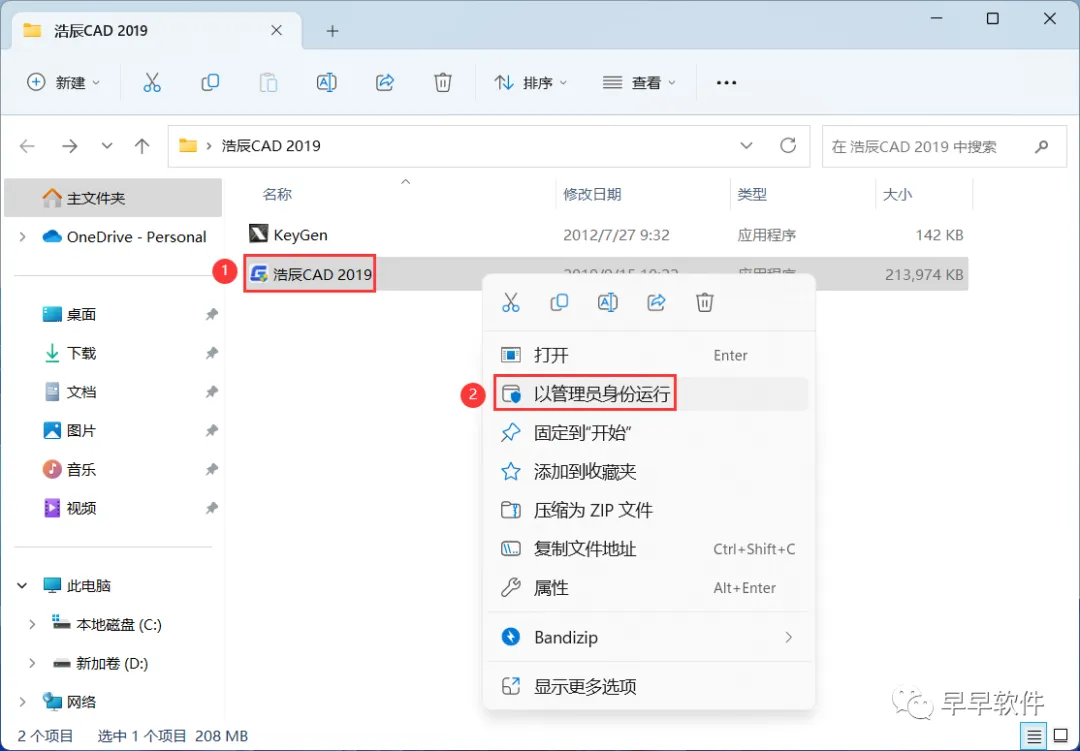Click the Delete icon in the context menu
This screenshot has height=751, width=1080.
704,302
